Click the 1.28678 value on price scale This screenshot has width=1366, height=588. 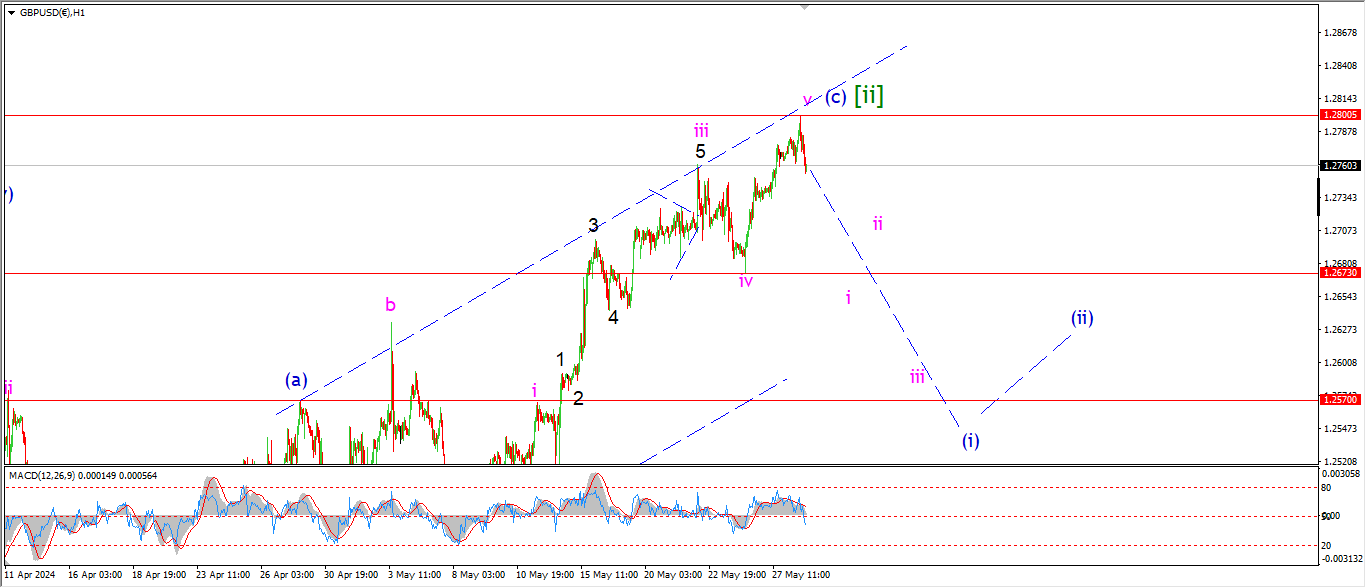[1339, 33]
